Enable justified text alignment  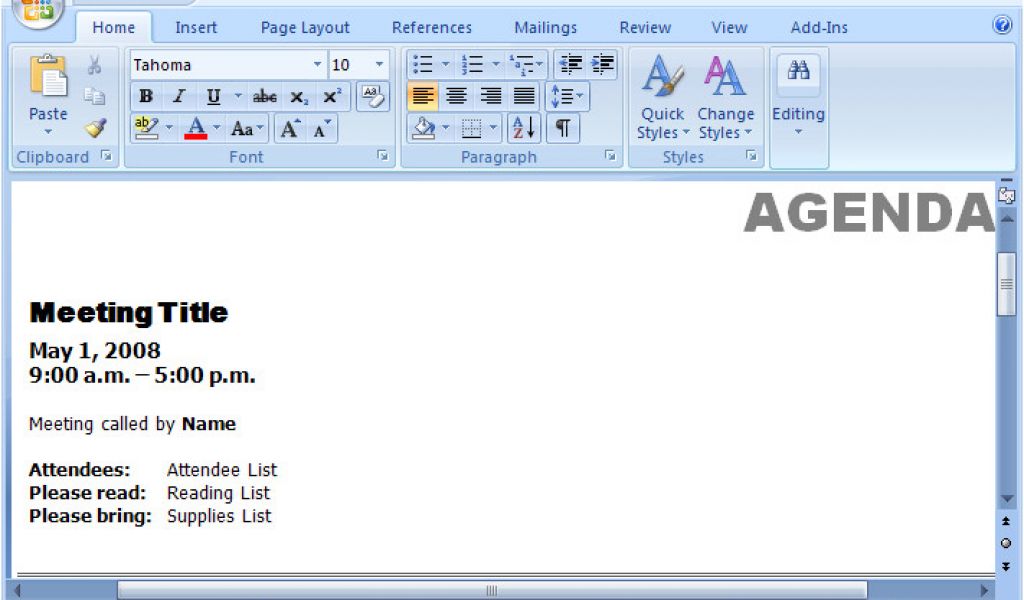coord(524,97)
